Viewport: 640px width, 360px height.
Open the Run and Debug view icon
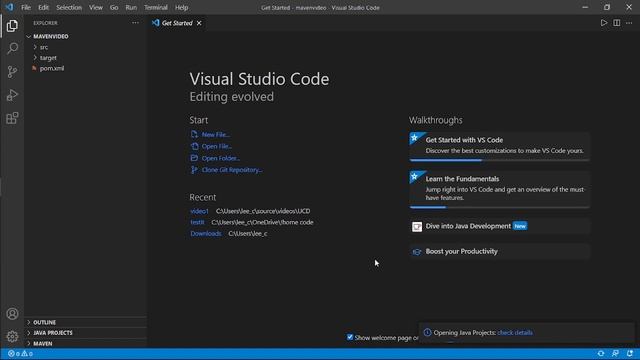tap(12, 95)
